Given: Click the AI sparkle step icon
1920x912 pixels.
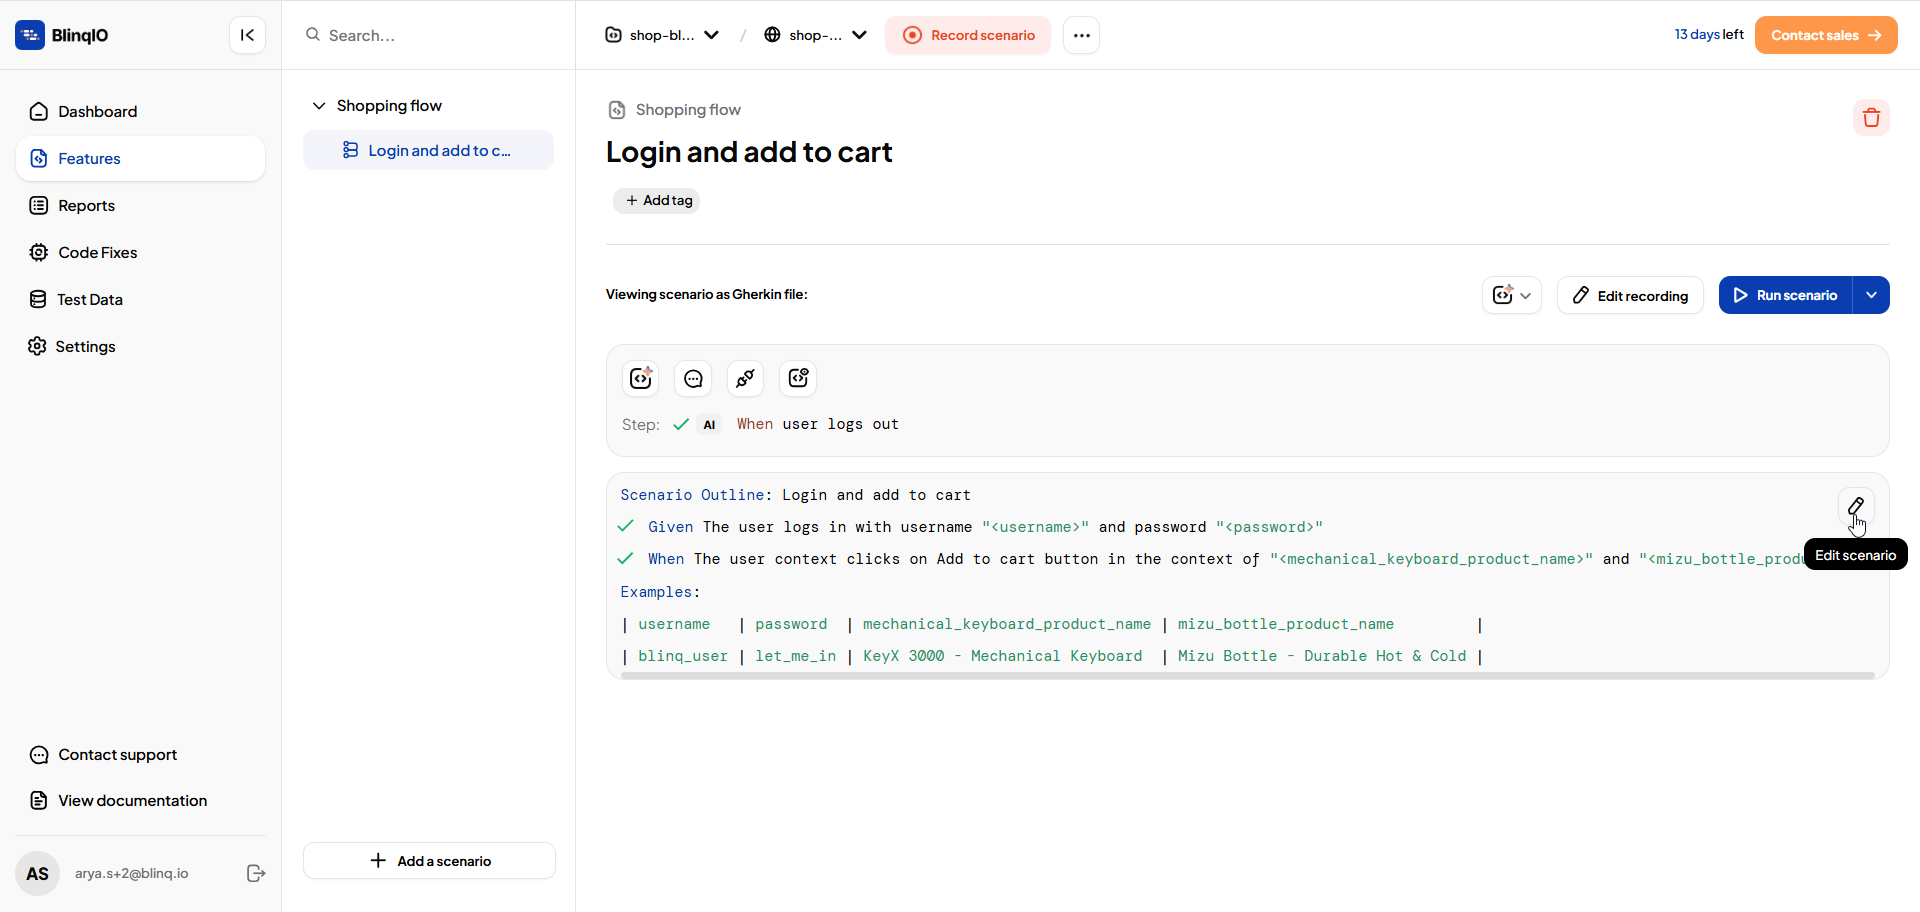Looking at the screenshot, I should 641,378.
